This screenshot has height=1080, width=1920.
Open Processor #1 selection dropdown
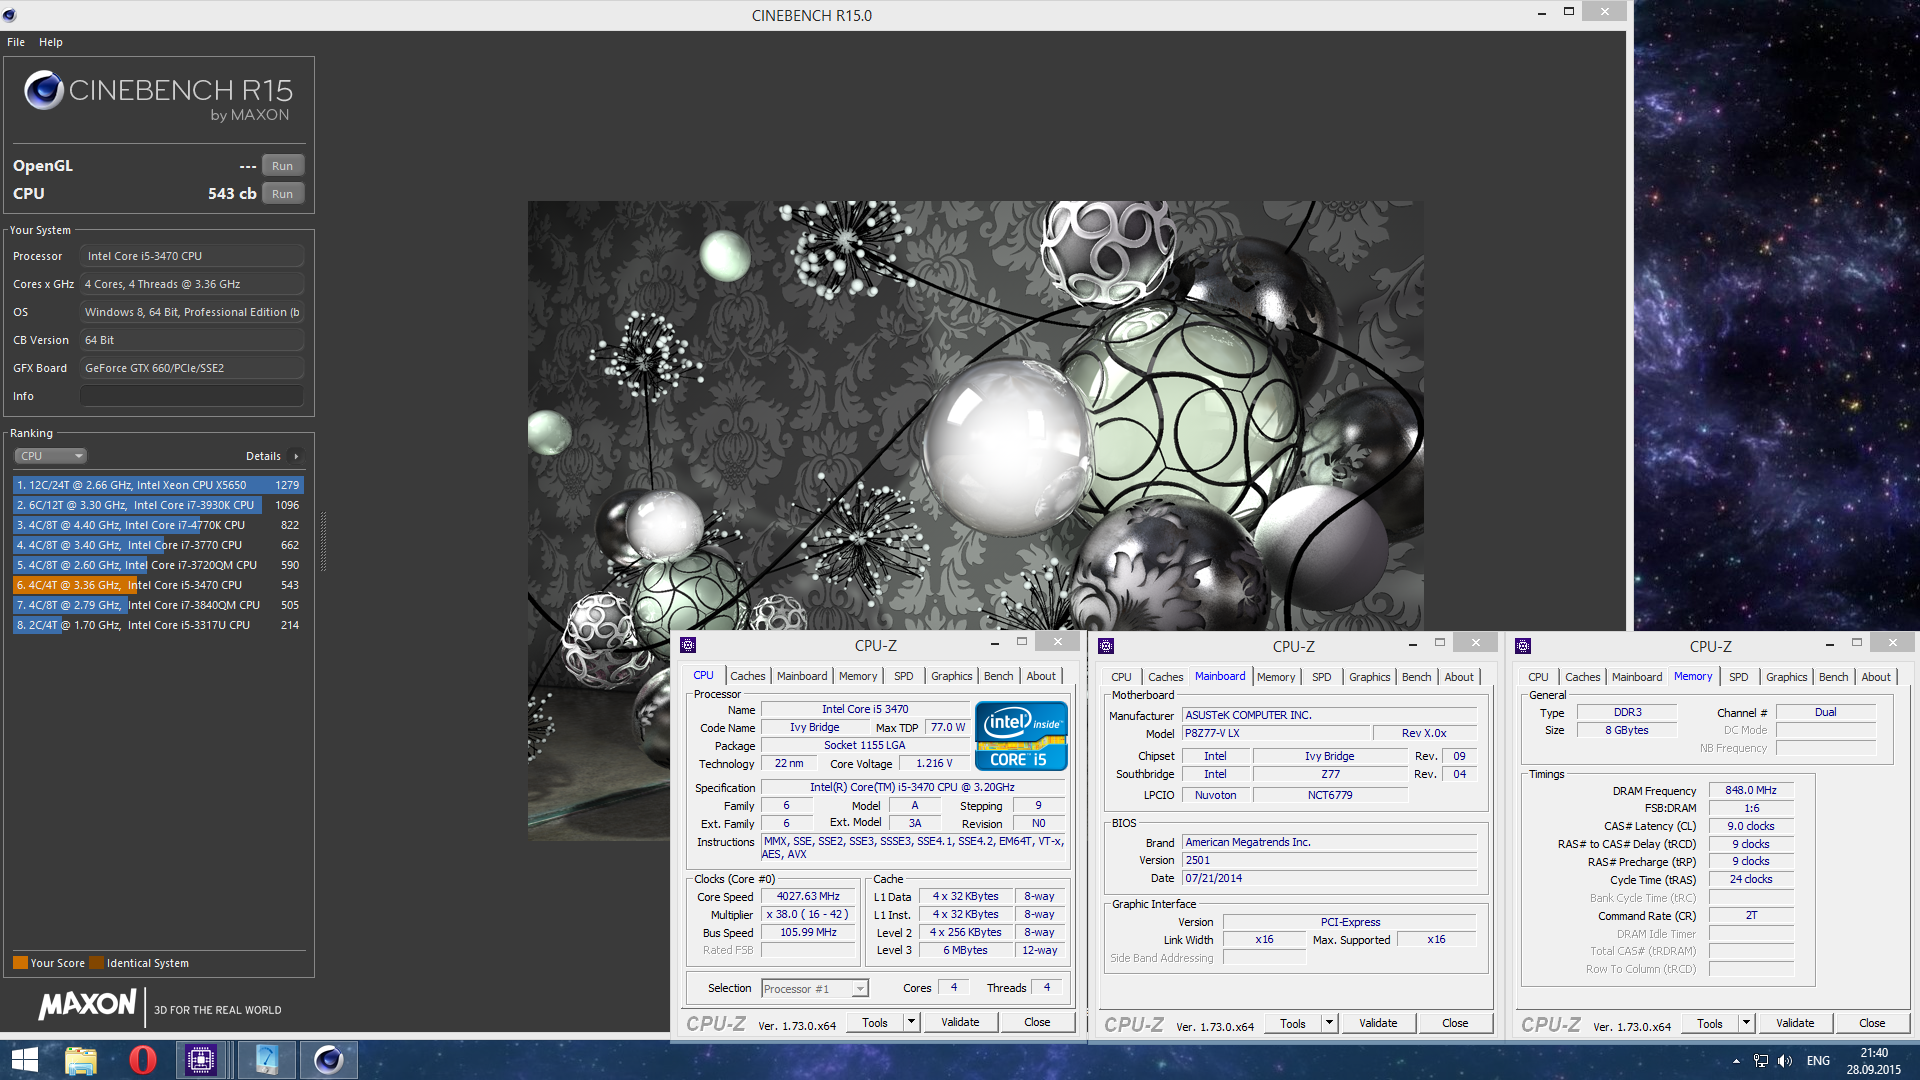(x=815, y=988)
